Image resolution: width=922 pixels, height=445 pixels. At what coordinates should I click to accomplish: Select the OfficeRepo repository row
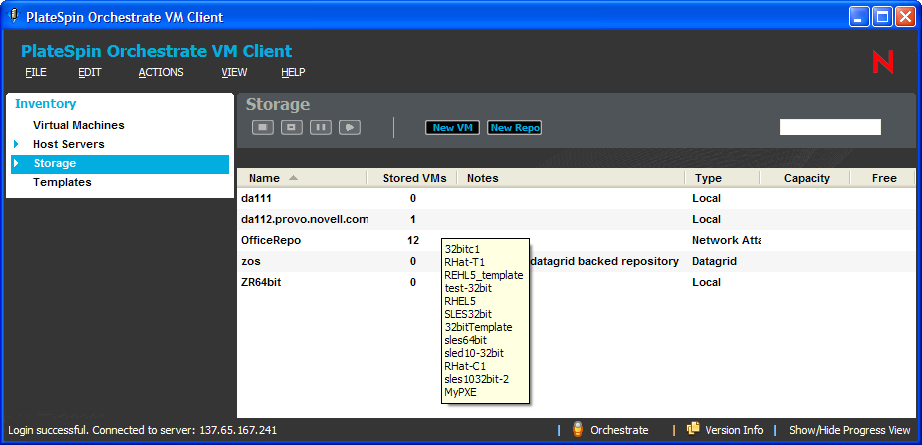576,240
